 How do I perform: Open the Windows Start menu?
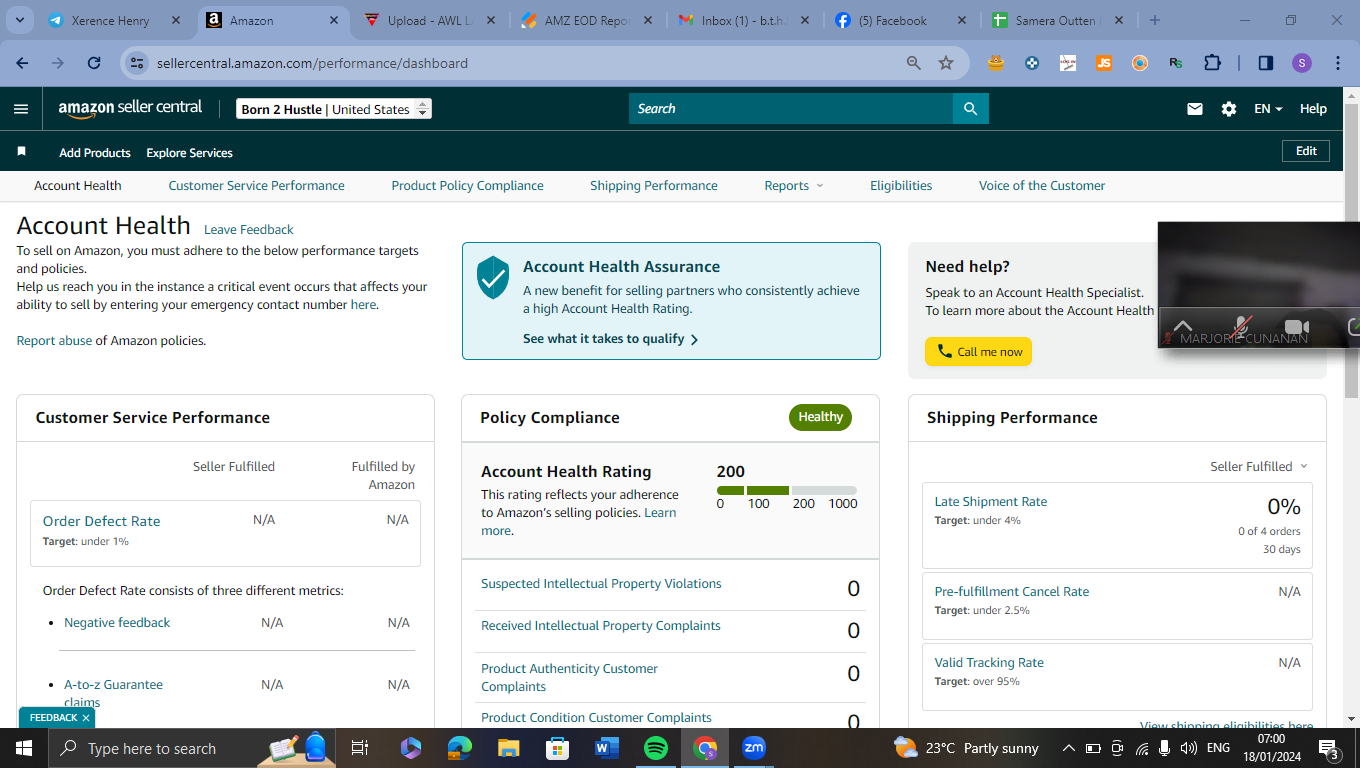tap(23, 748)
